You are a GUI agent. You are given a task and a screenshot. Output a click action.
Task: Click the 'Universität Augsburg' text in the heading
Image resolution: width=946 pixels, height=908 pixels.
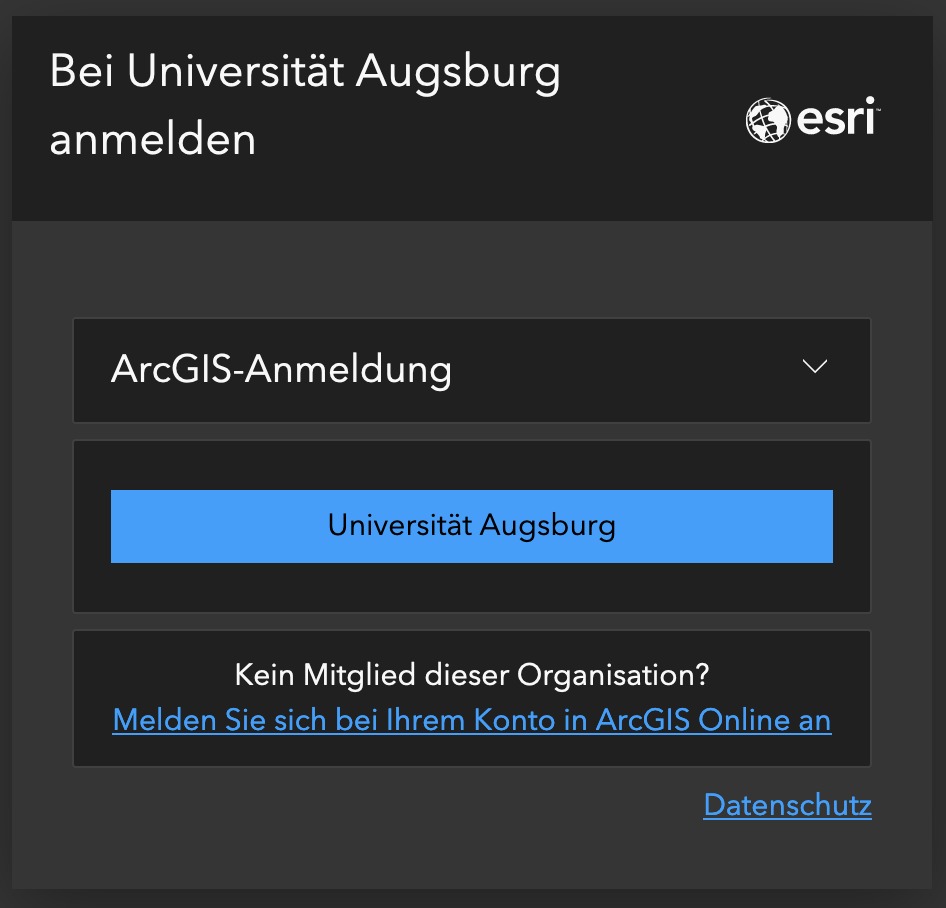pyautogui.click(x=344, y=72)
